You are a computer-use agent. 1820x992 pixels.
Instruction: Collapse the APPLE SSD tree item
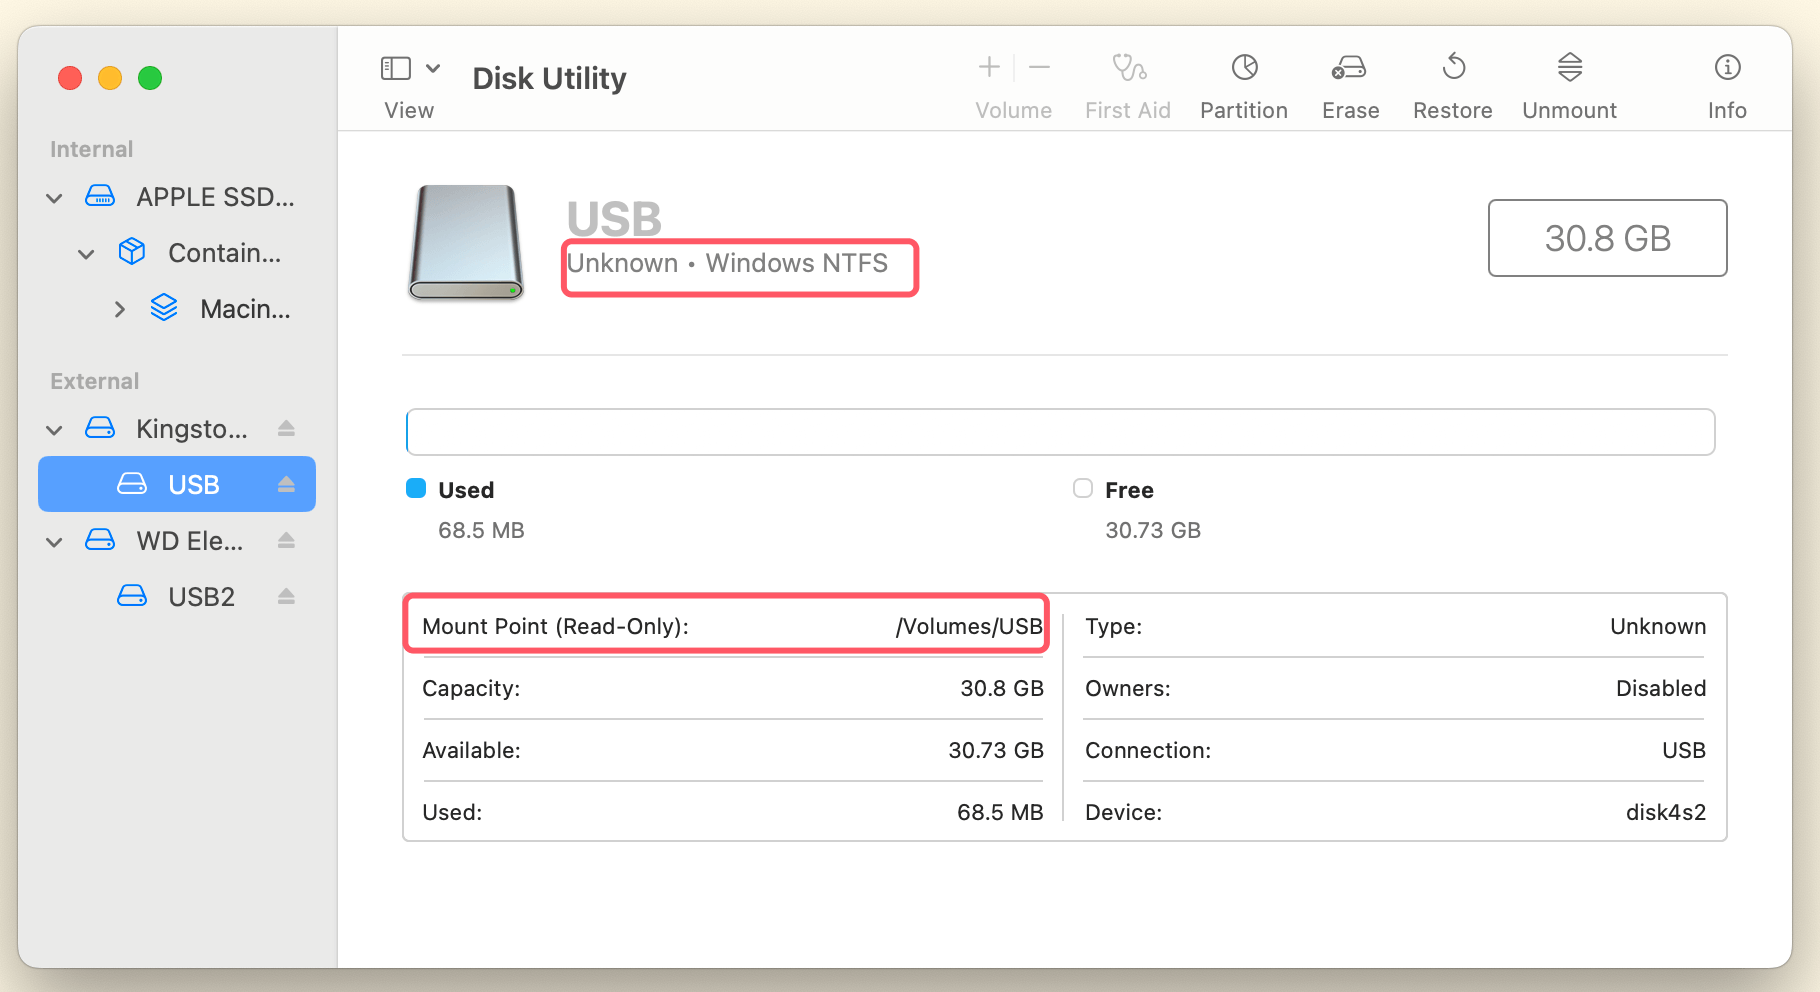point(54,197)
